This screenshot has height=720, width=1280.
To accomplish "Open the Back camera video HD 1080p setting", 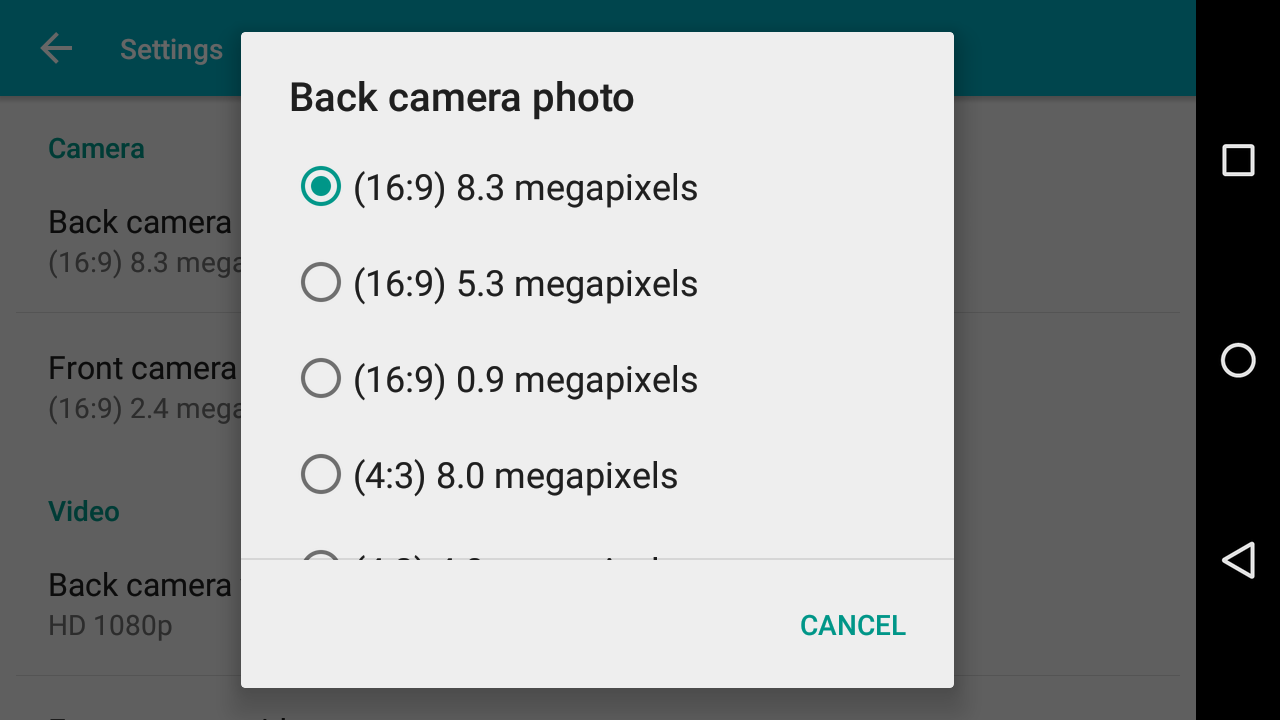I will click(x=140, y=603).
